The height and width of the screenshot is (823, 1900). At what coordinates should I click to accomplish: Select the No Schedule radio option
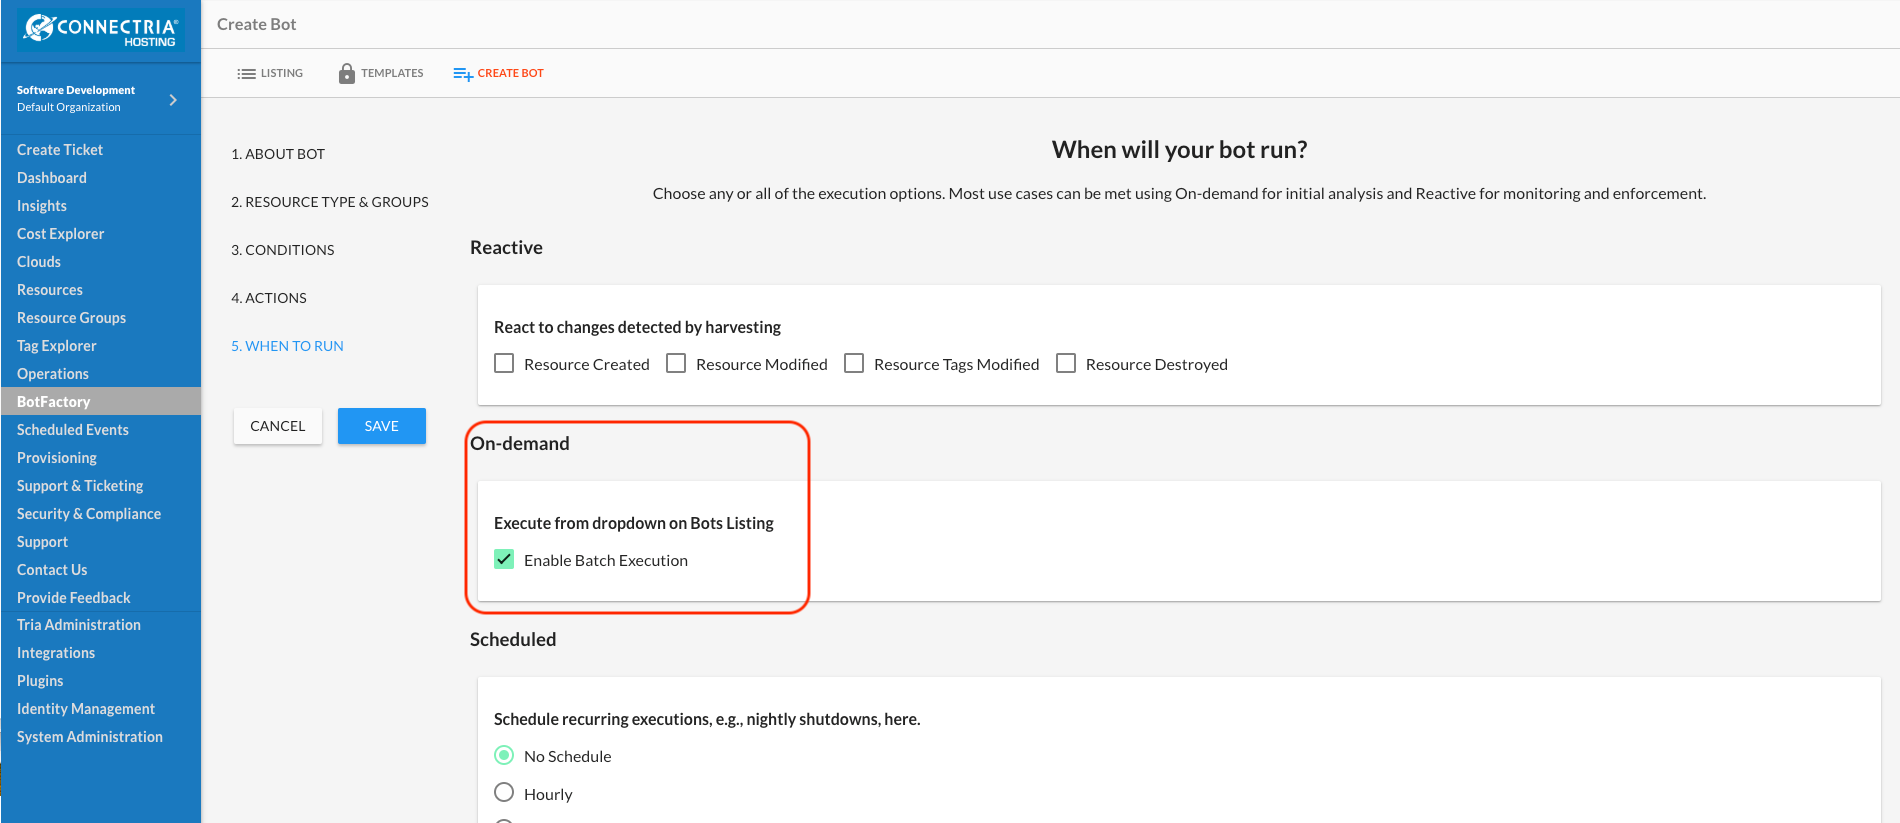504,755
